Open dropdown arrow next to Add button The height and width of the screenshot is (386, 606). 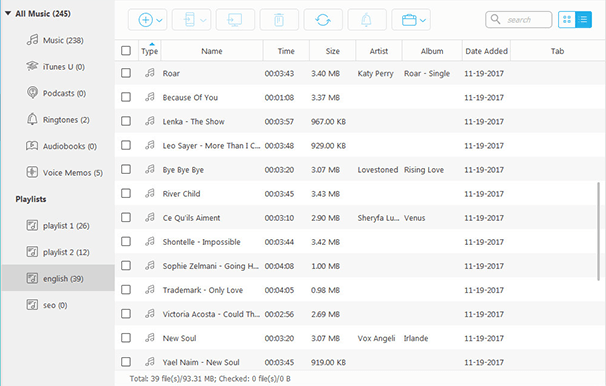click(160, 20)
